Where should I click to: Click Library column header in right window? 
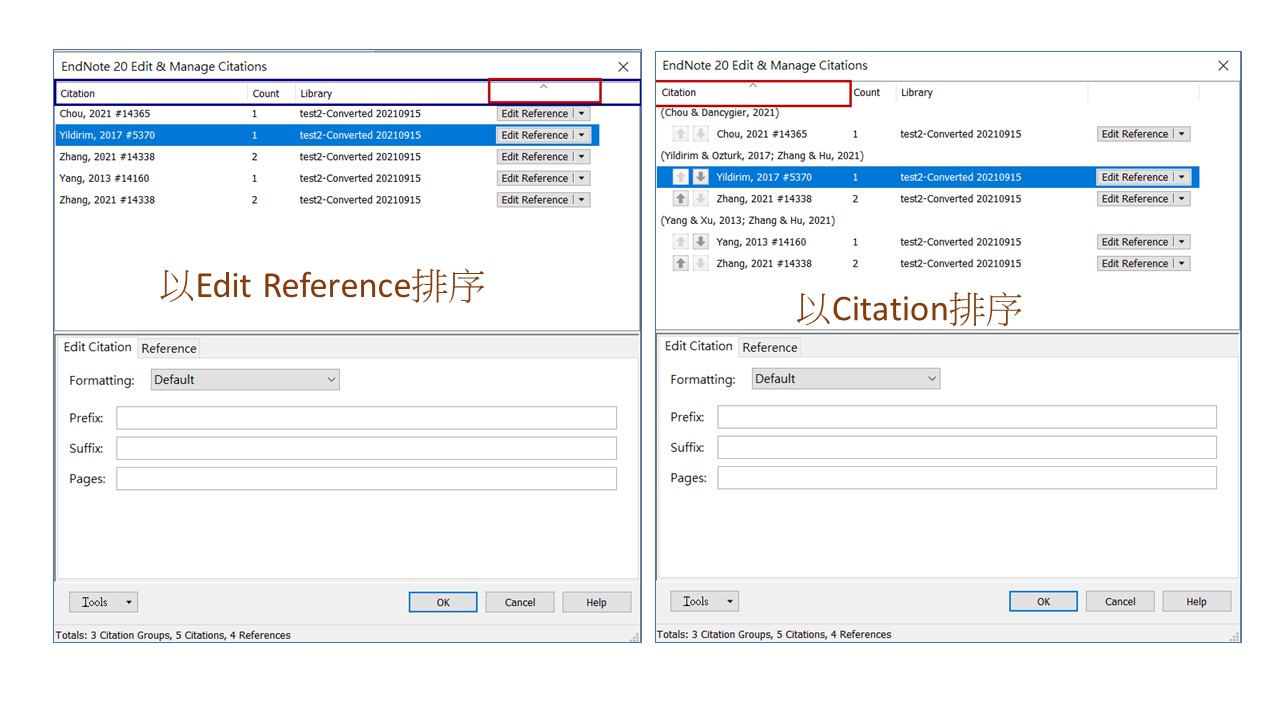tap(992, 92)
